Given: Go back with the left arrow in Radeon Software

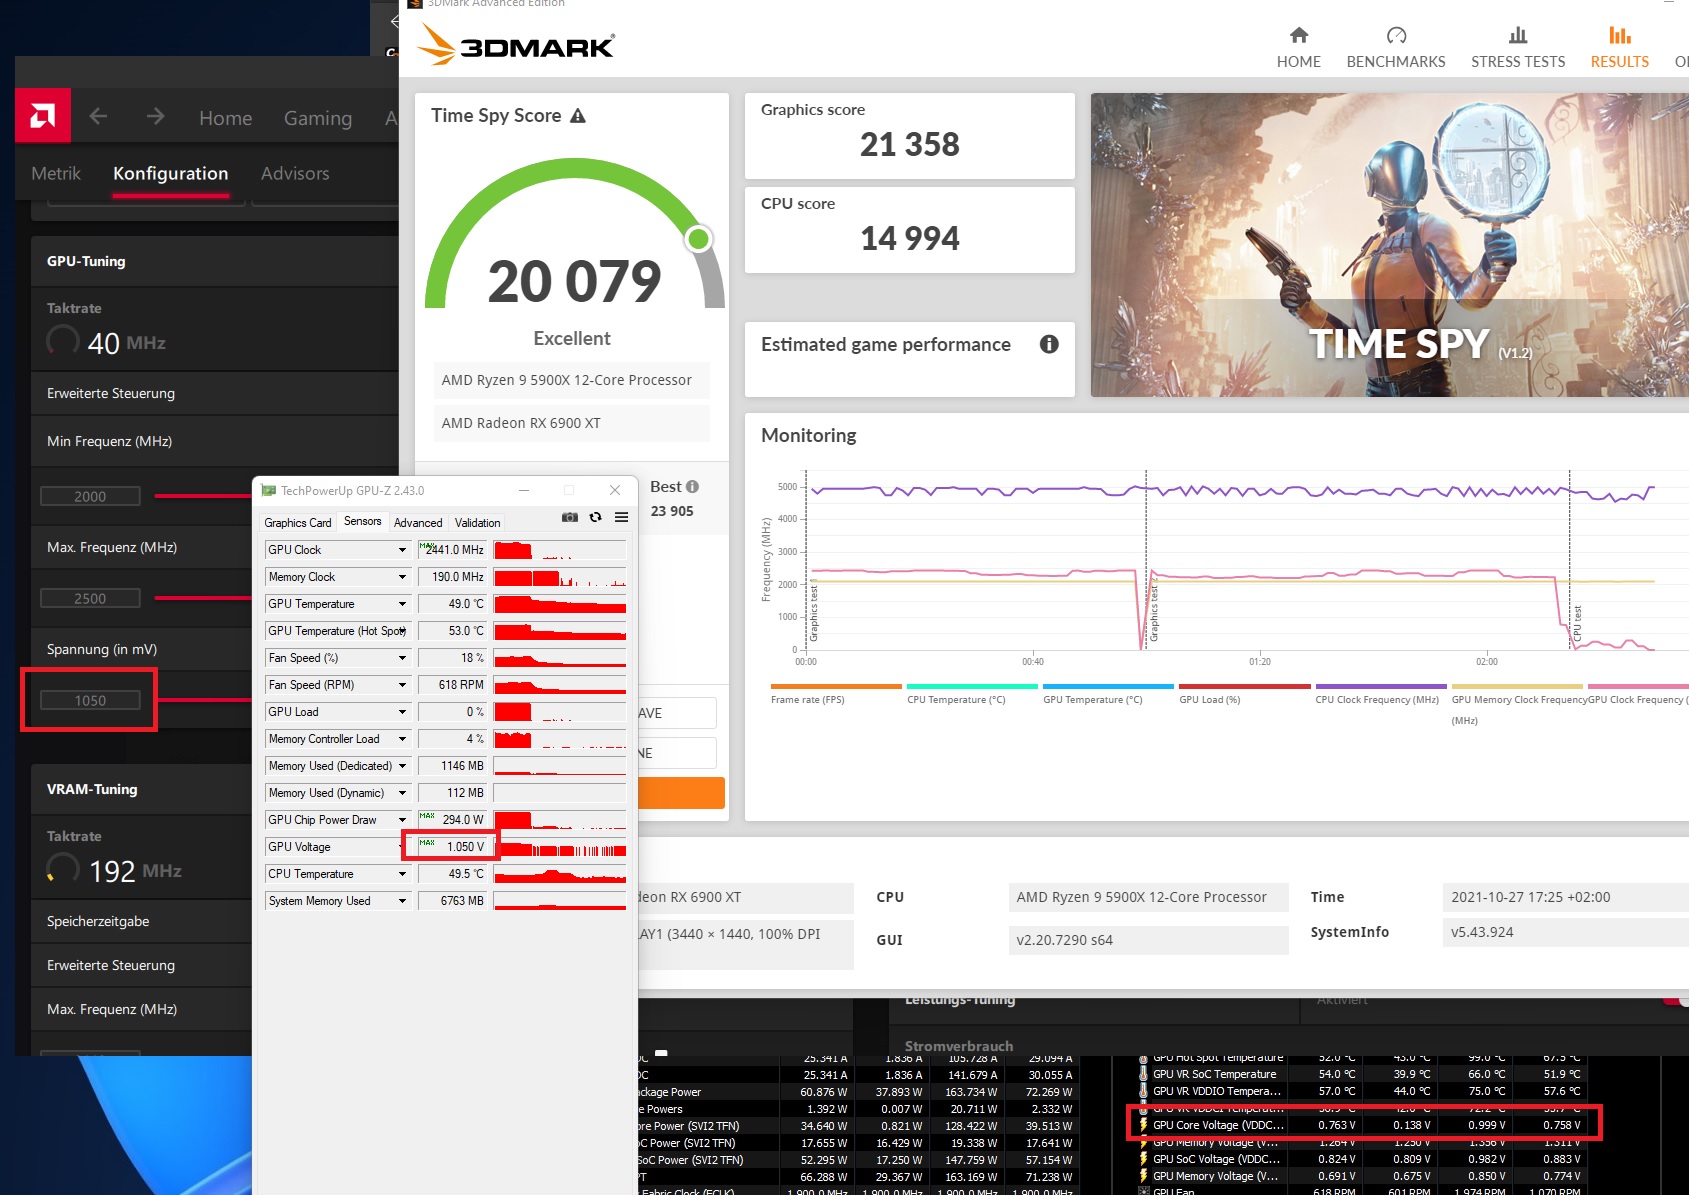Looking at the screenshot, I should click(98, 116).
